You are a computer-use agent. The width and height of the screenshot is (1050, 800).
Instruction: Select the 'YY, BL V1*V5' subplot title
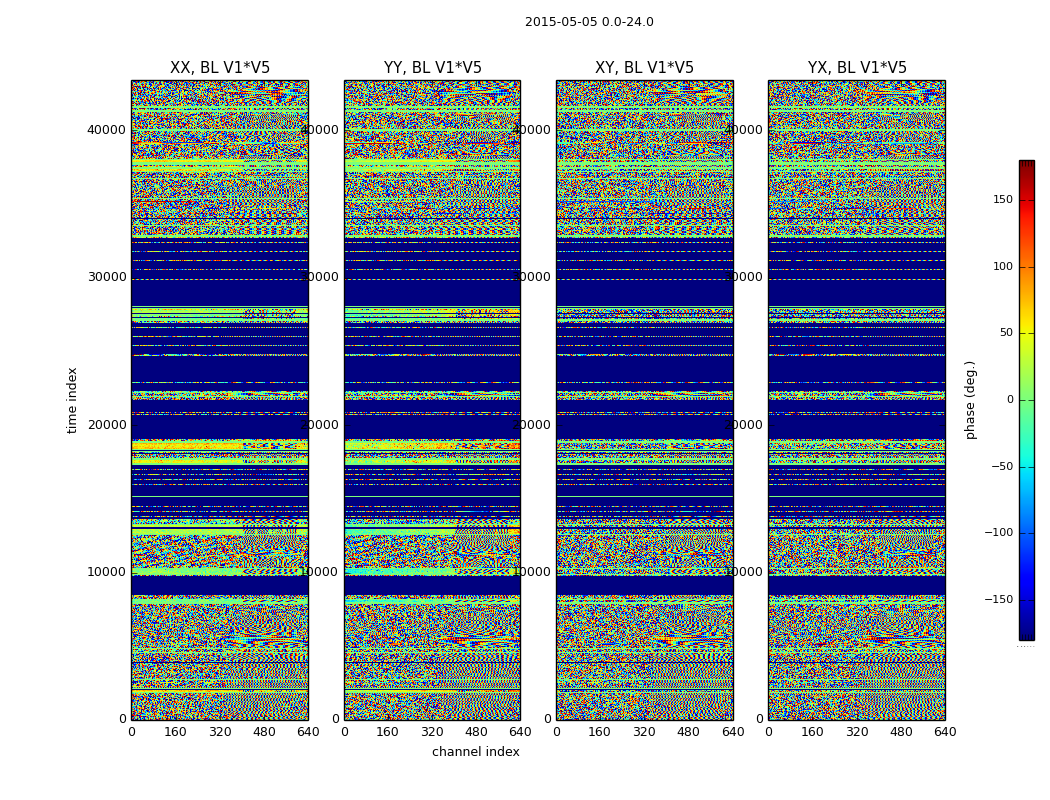coord(432,68)
